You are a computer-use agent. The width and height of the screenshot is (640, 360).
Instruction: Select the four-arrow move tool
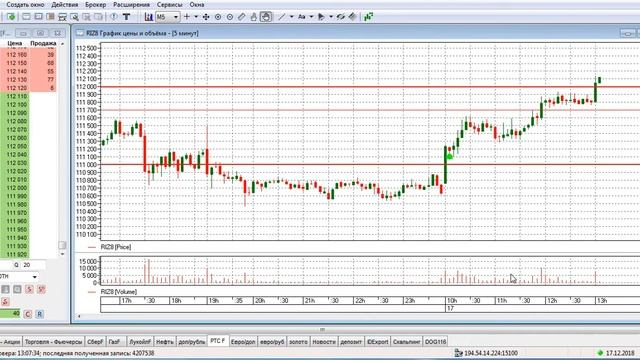[x=206, y=17]
